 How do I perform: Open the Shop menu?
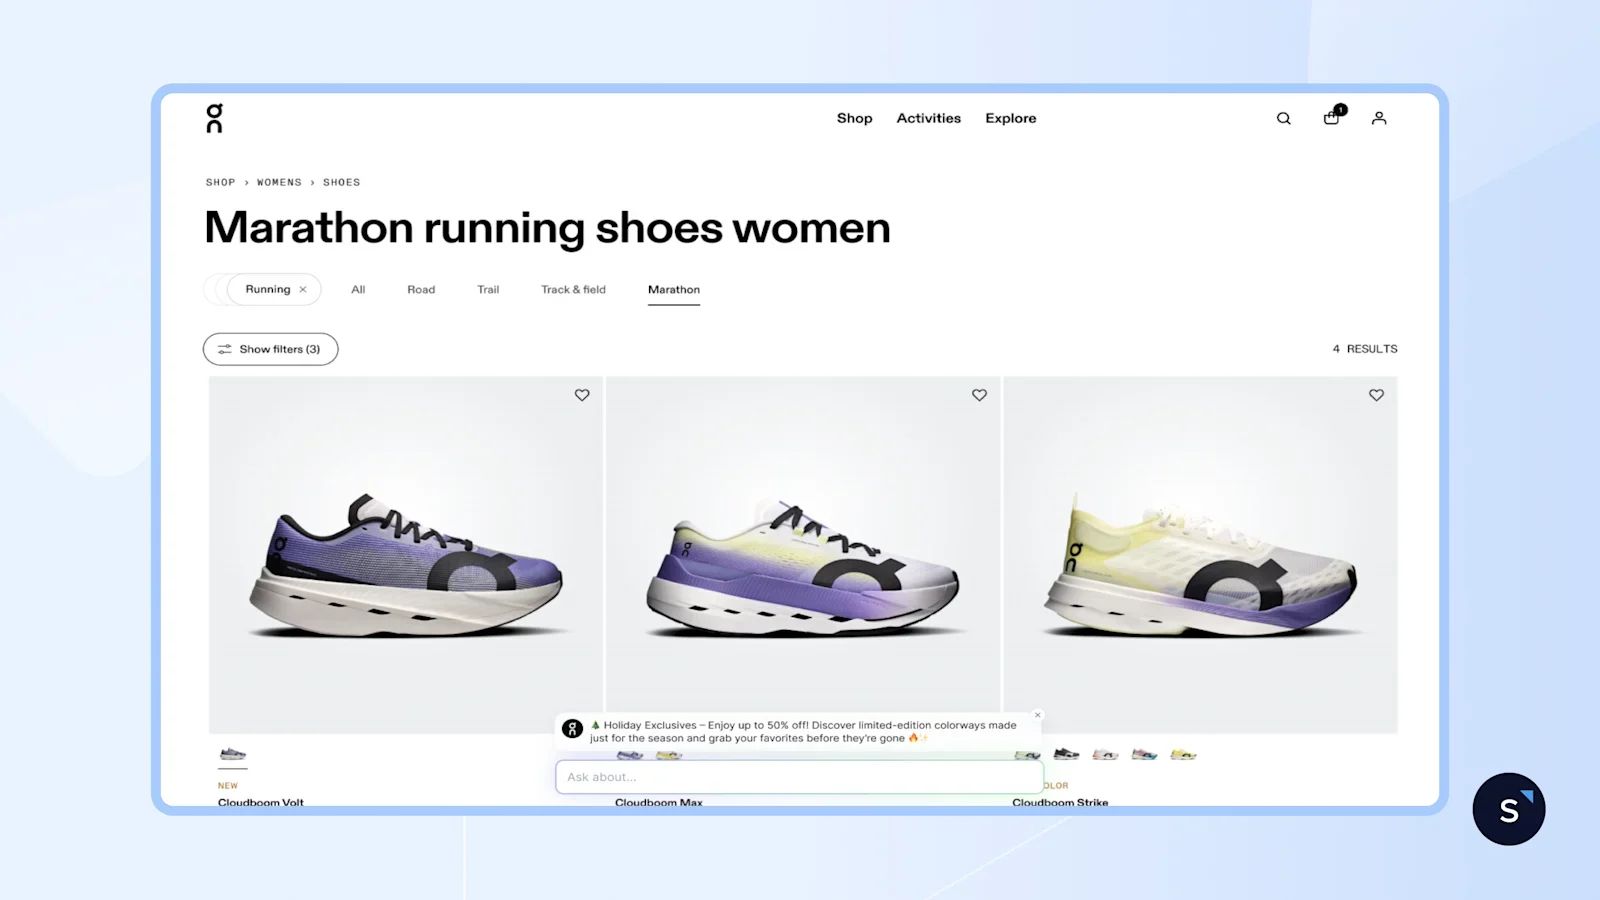point(854,118)
